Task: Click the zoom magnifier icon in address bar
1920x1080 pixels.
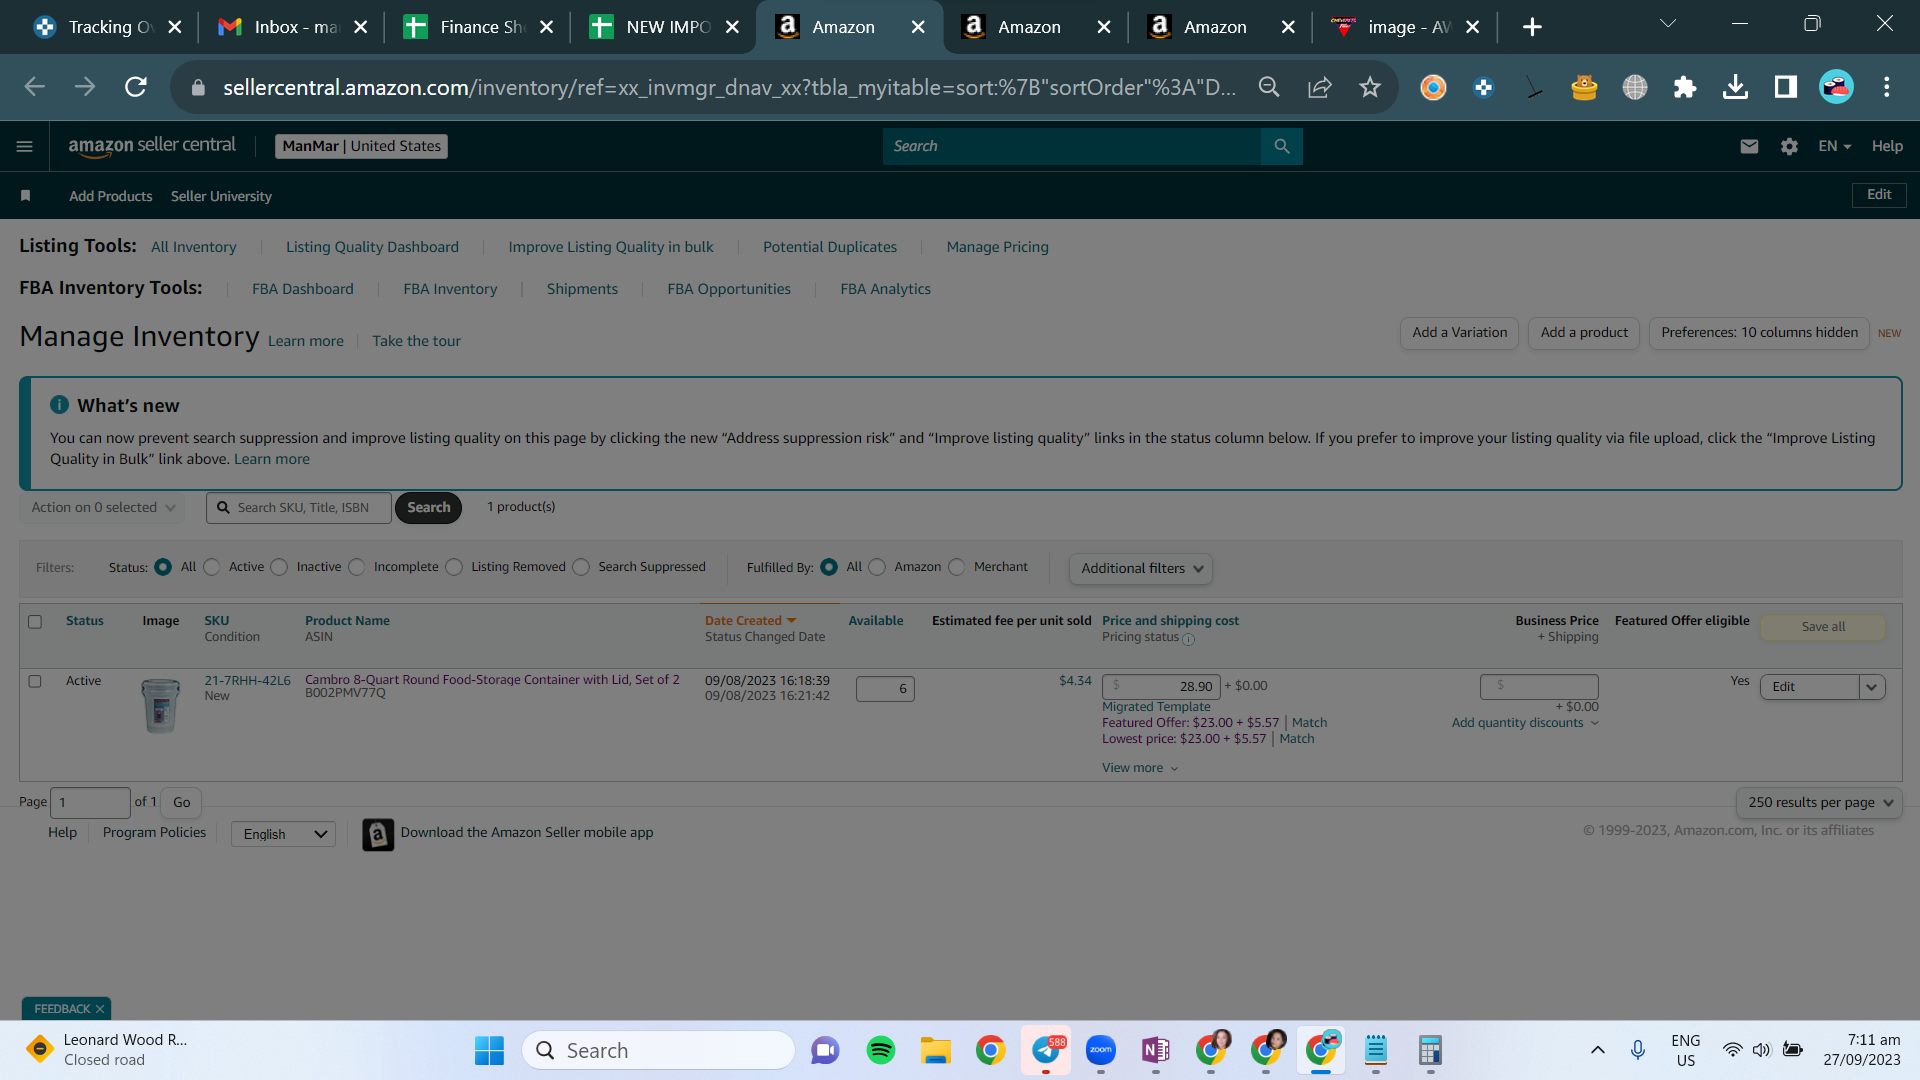Action: pos(1269,87)
